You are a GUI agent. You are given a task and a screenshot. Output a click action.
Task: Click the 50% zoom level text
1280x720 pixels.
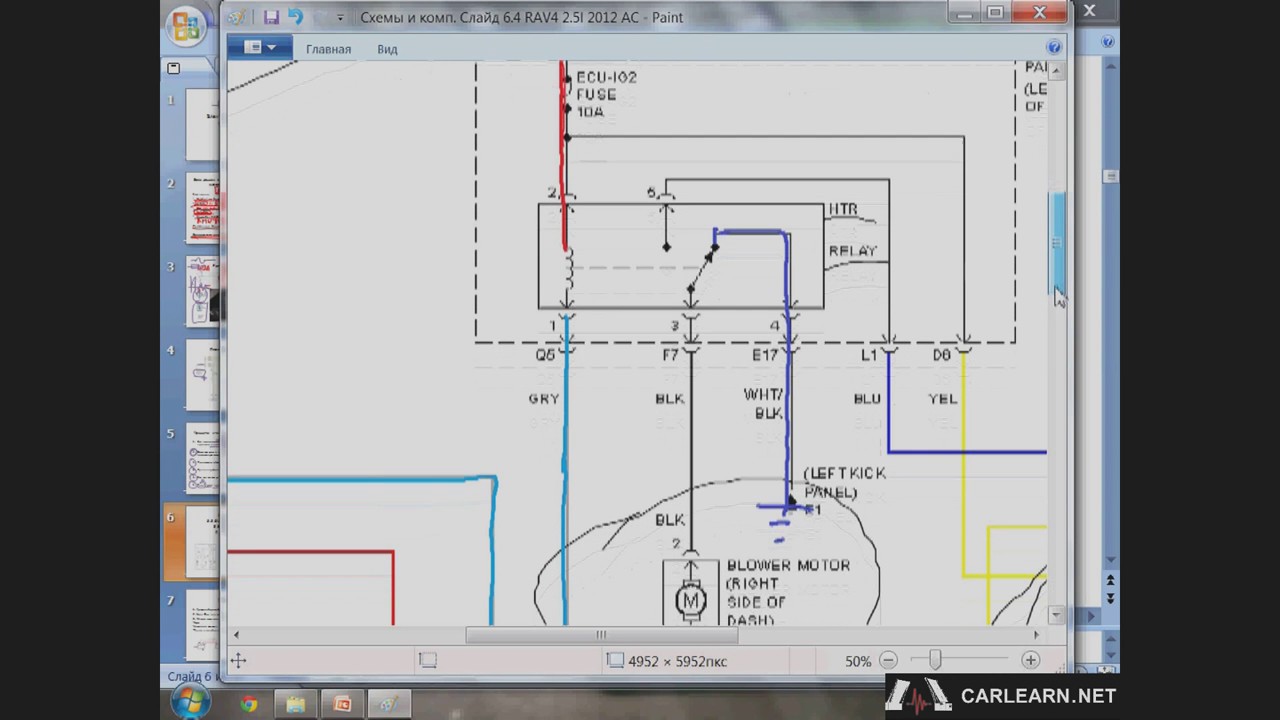pos(857,661)
